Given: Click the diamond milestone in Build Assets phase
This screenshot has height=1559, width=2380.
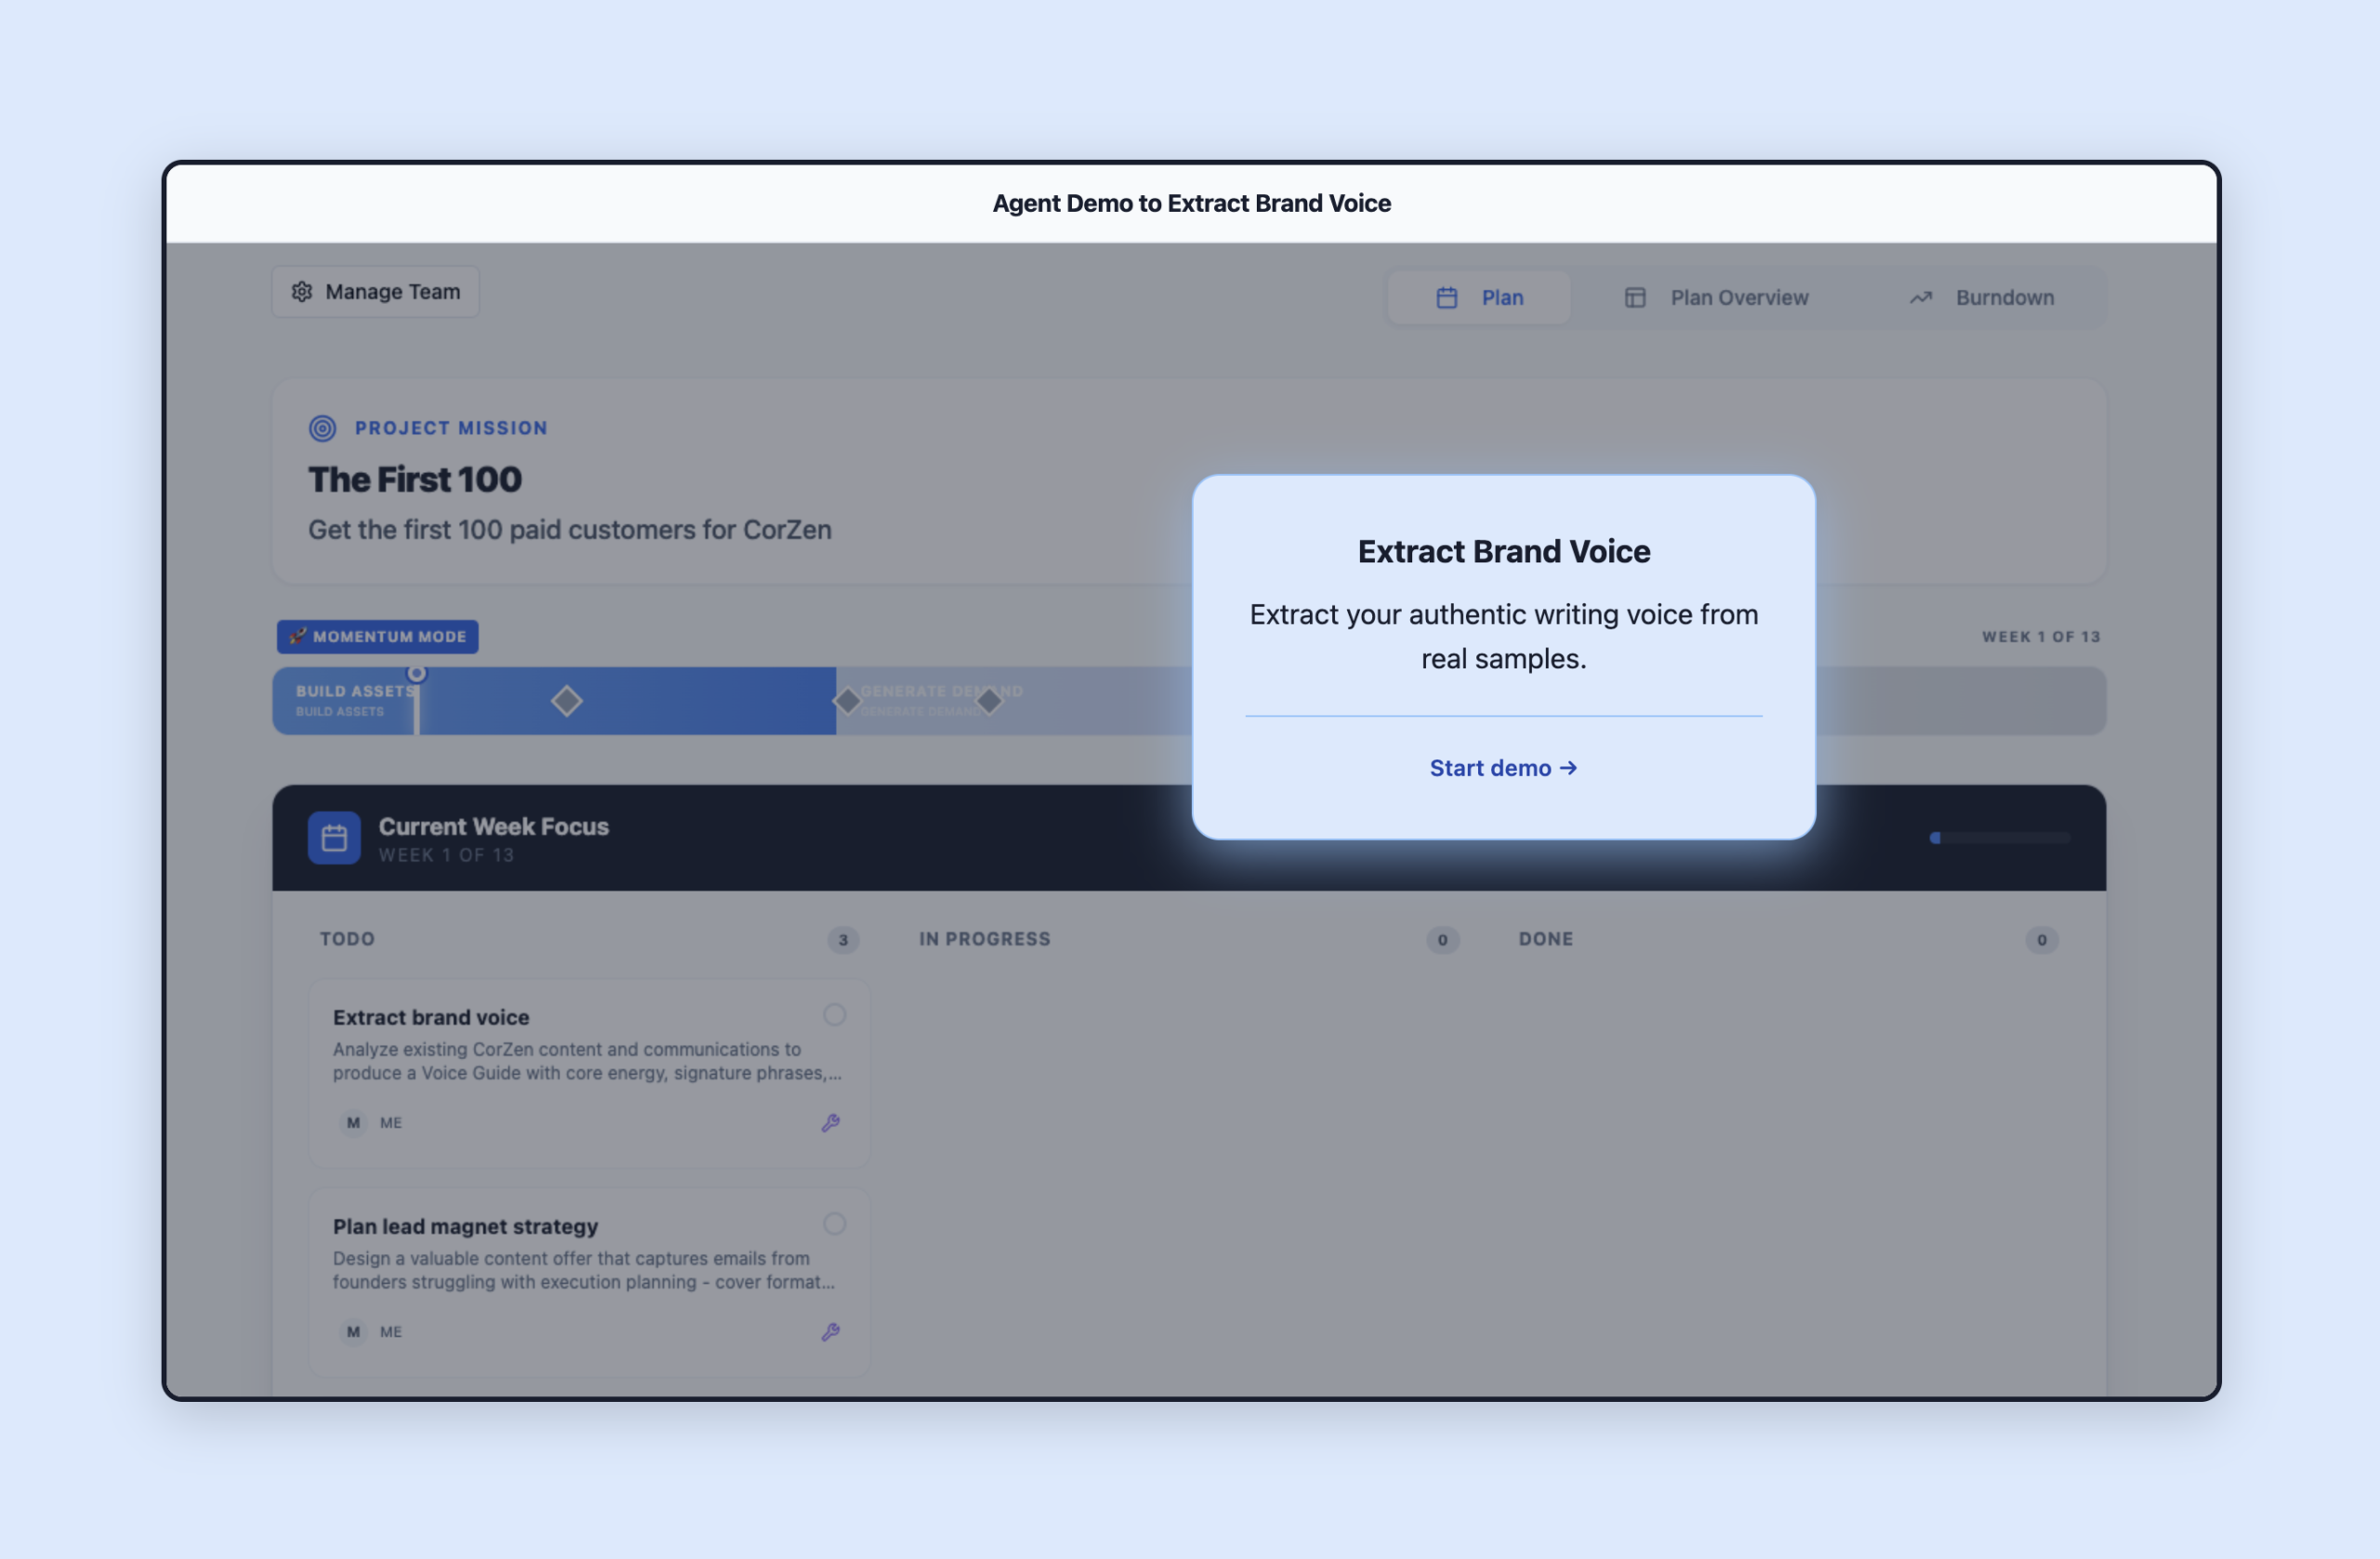Looking at the screenshot, I should click(566, 700).
